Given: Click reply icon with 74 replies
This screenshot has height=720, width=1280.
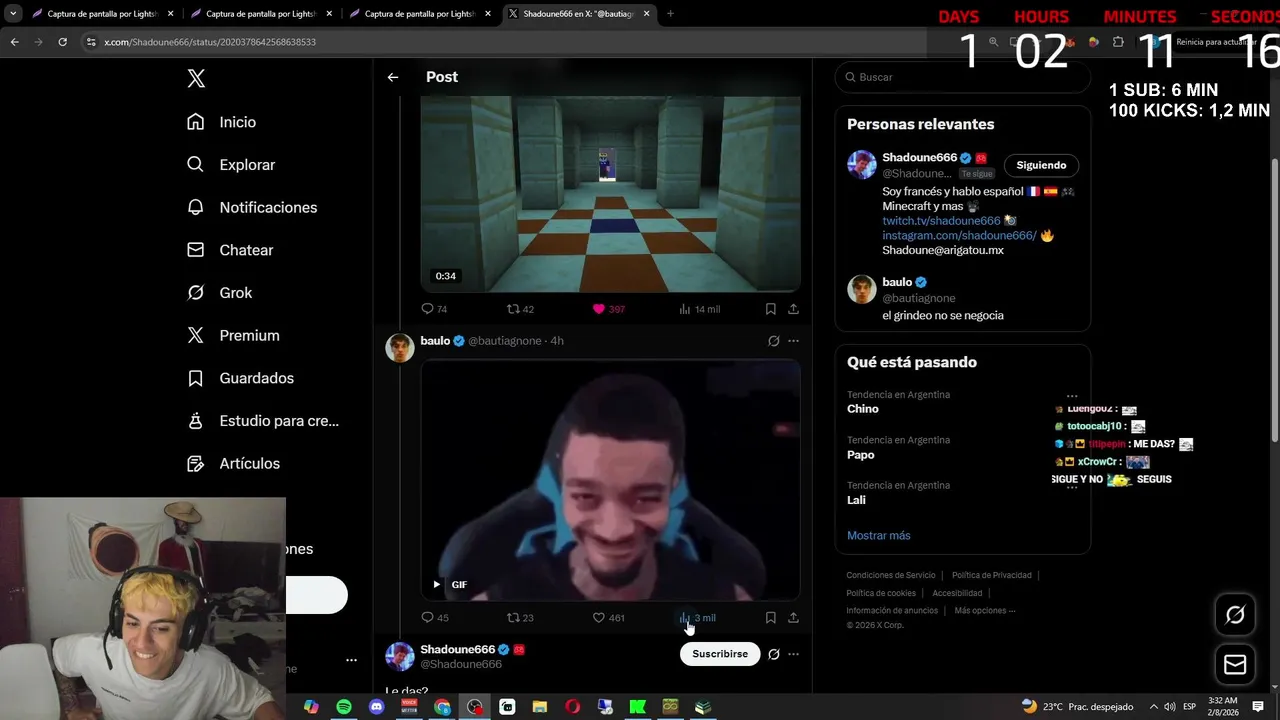Looking at the screenshot, I should click(427, 309).
